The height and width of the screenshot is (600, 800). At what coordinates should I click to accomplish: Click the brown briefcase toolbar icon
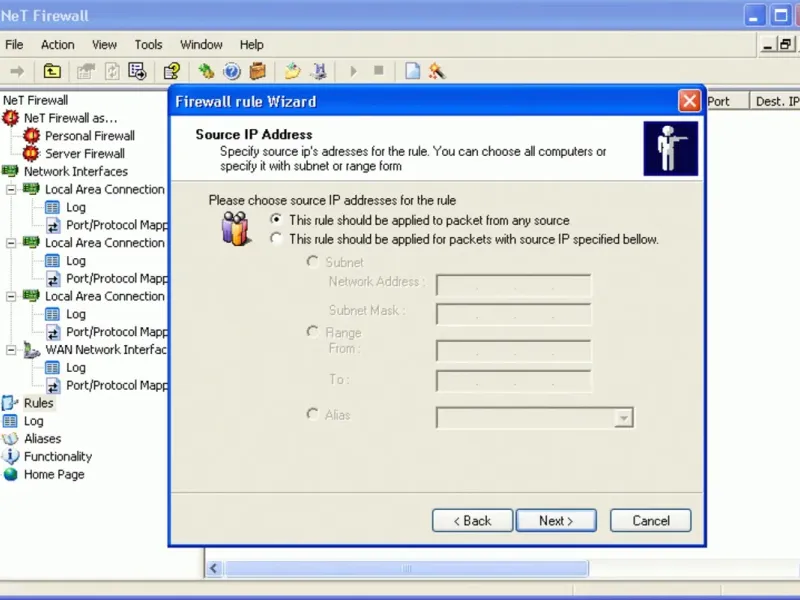pyautogui.click(x=258, y=71)
